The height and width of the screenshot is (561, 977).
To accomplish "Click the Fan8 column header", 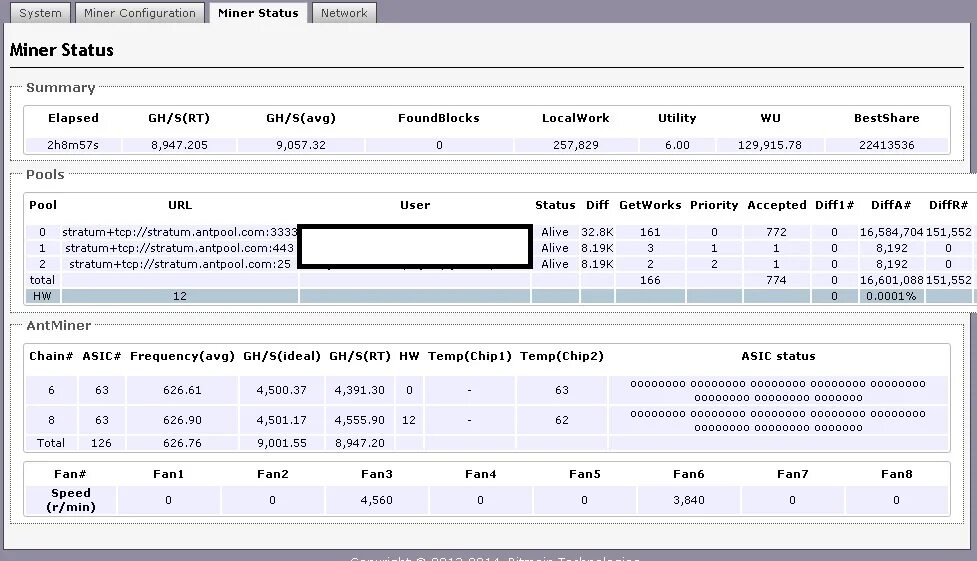I will coord(896,474).
